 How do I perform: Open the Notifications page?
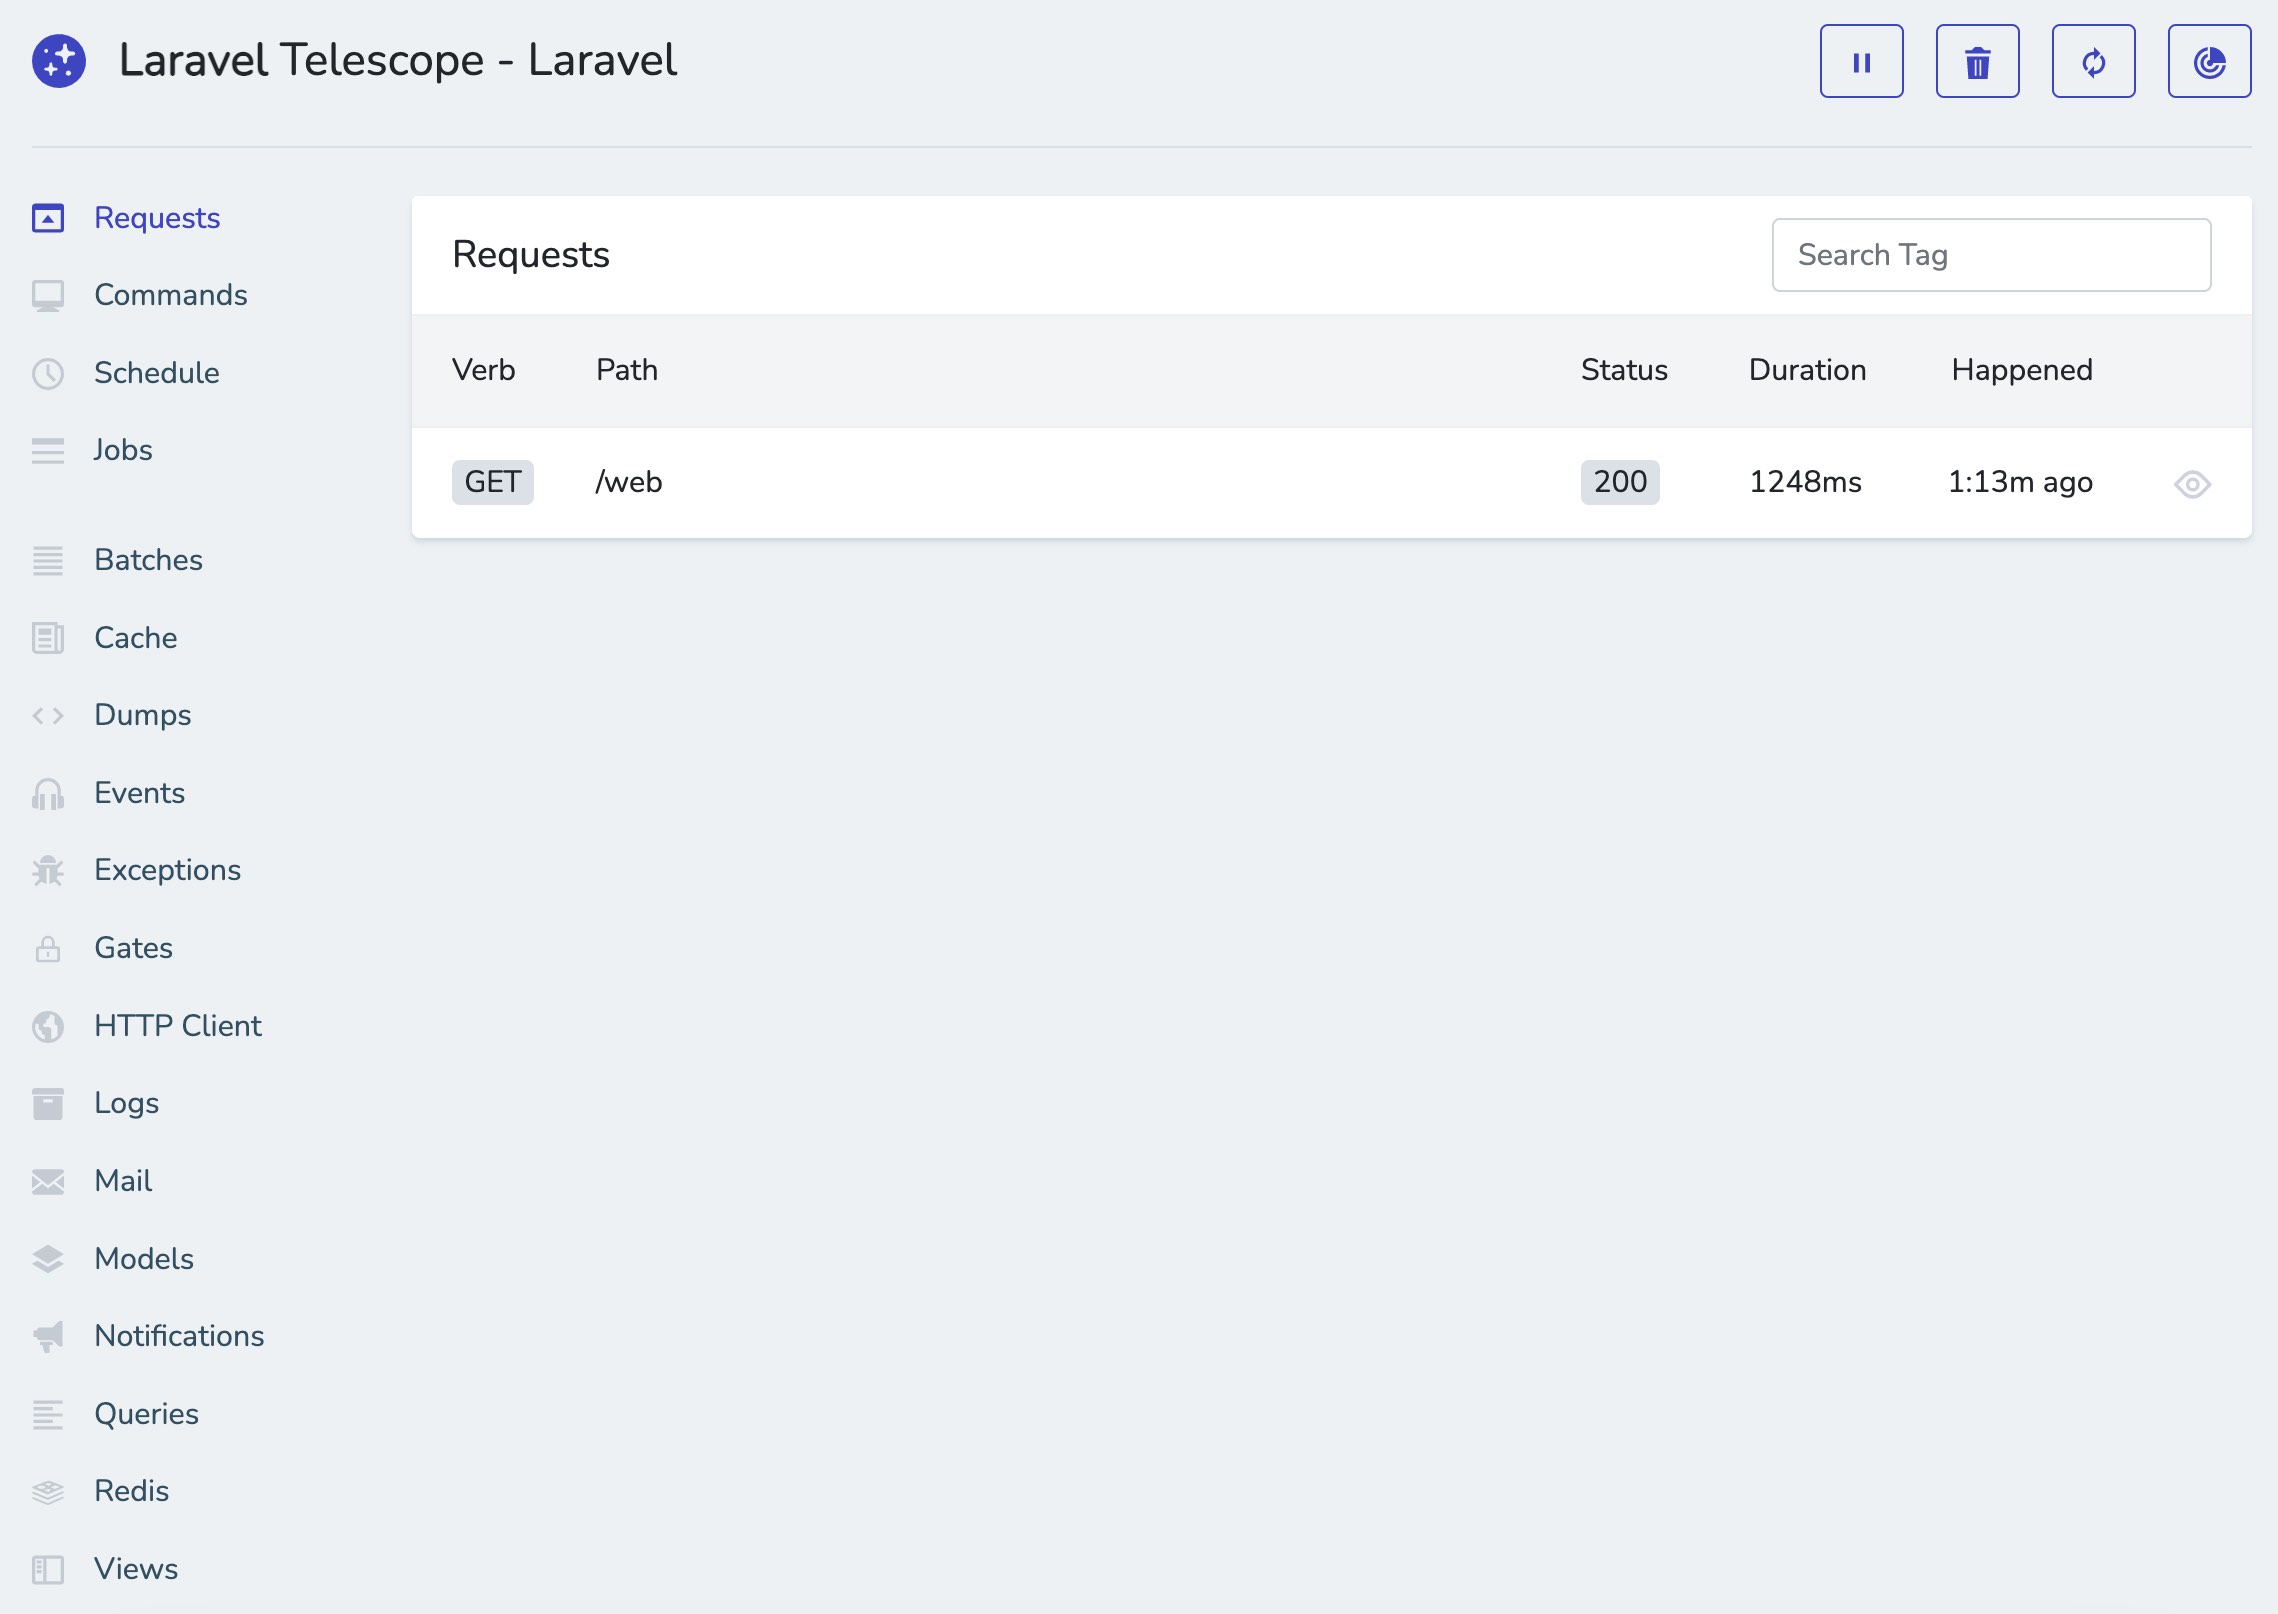point(179,1336)
